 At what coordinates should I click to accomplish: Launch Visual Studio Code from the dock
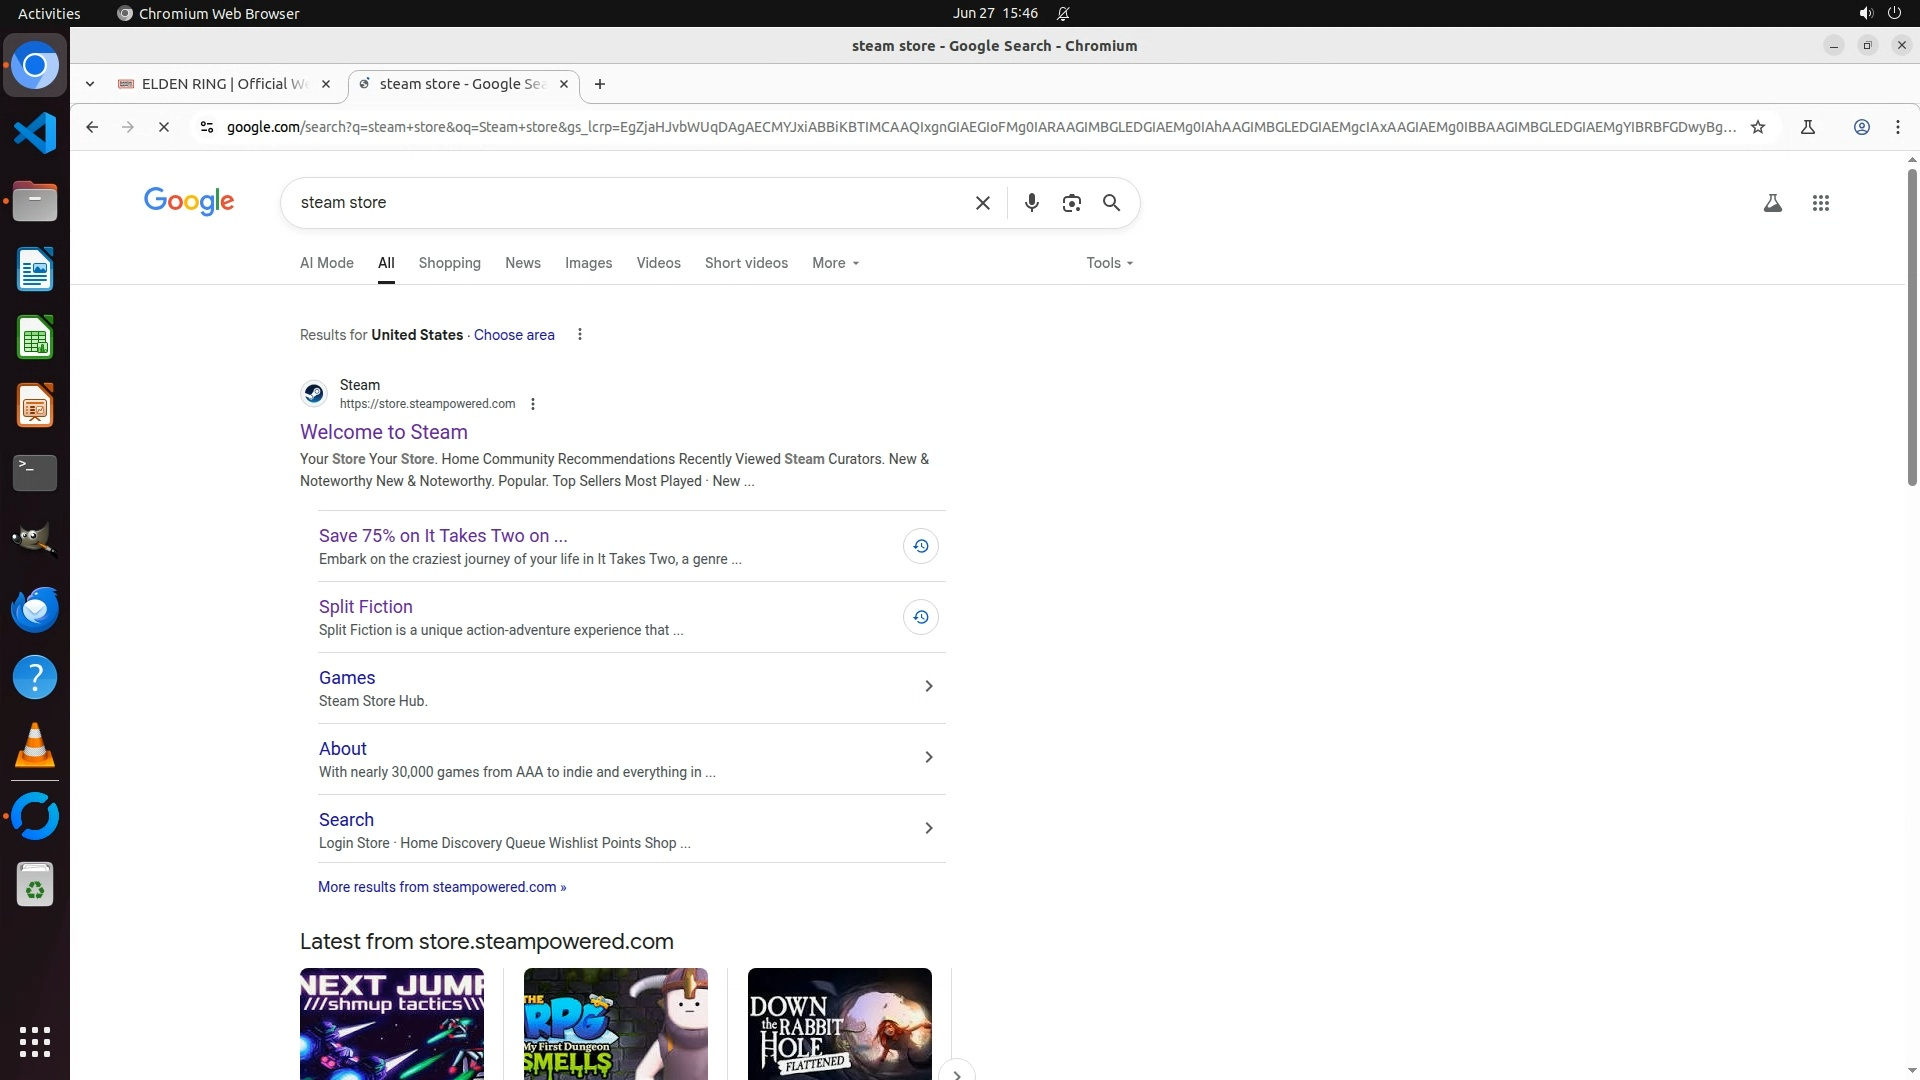[35, 133]
